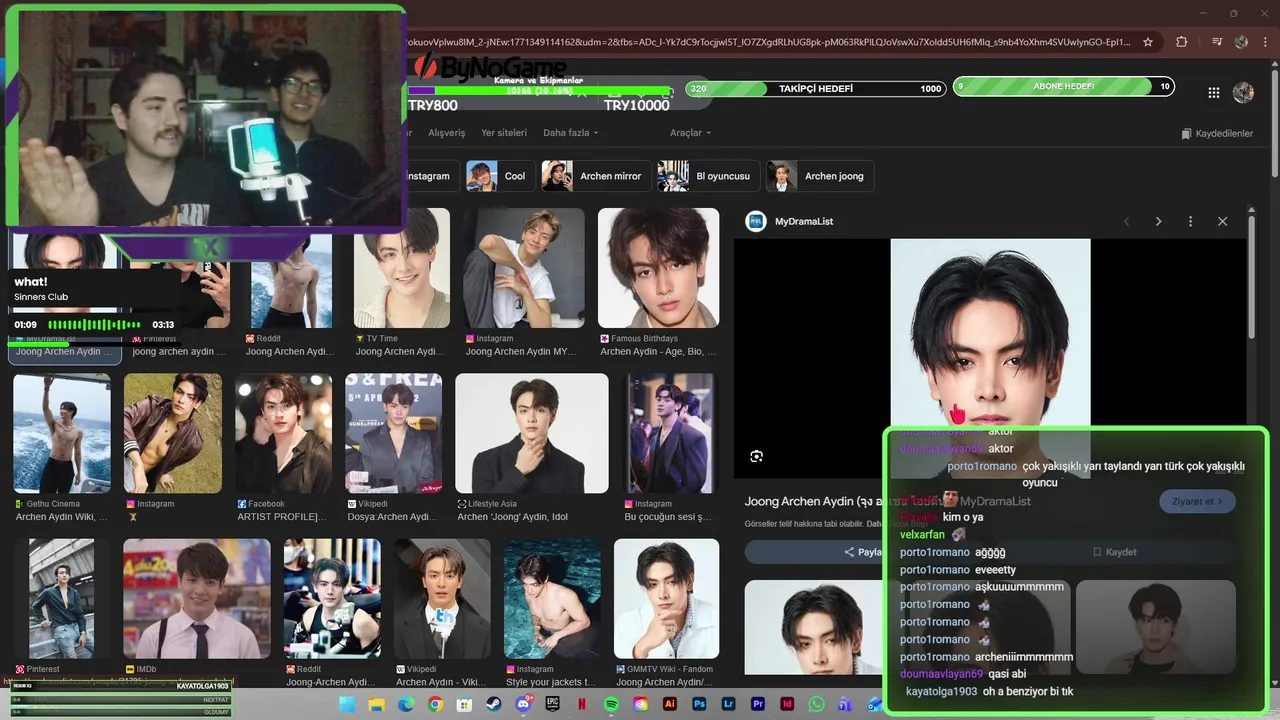Open Google Chrome from taskbar
Viewport: 1280px width, 720px height.
click(435, 704)
